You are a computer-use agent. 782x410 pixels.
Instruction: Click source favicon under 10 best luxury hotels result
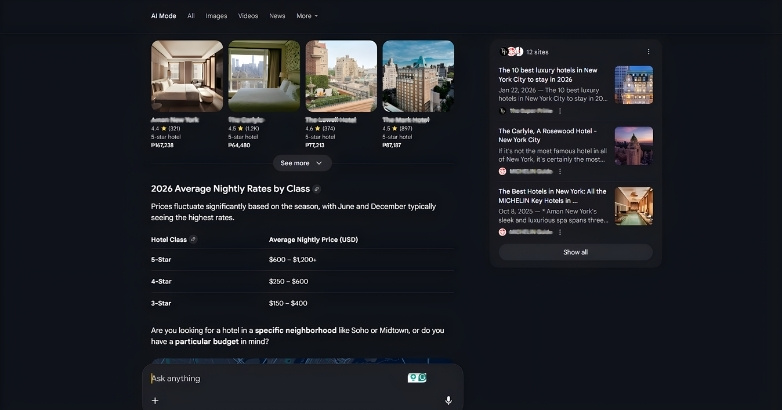[502, 111]
